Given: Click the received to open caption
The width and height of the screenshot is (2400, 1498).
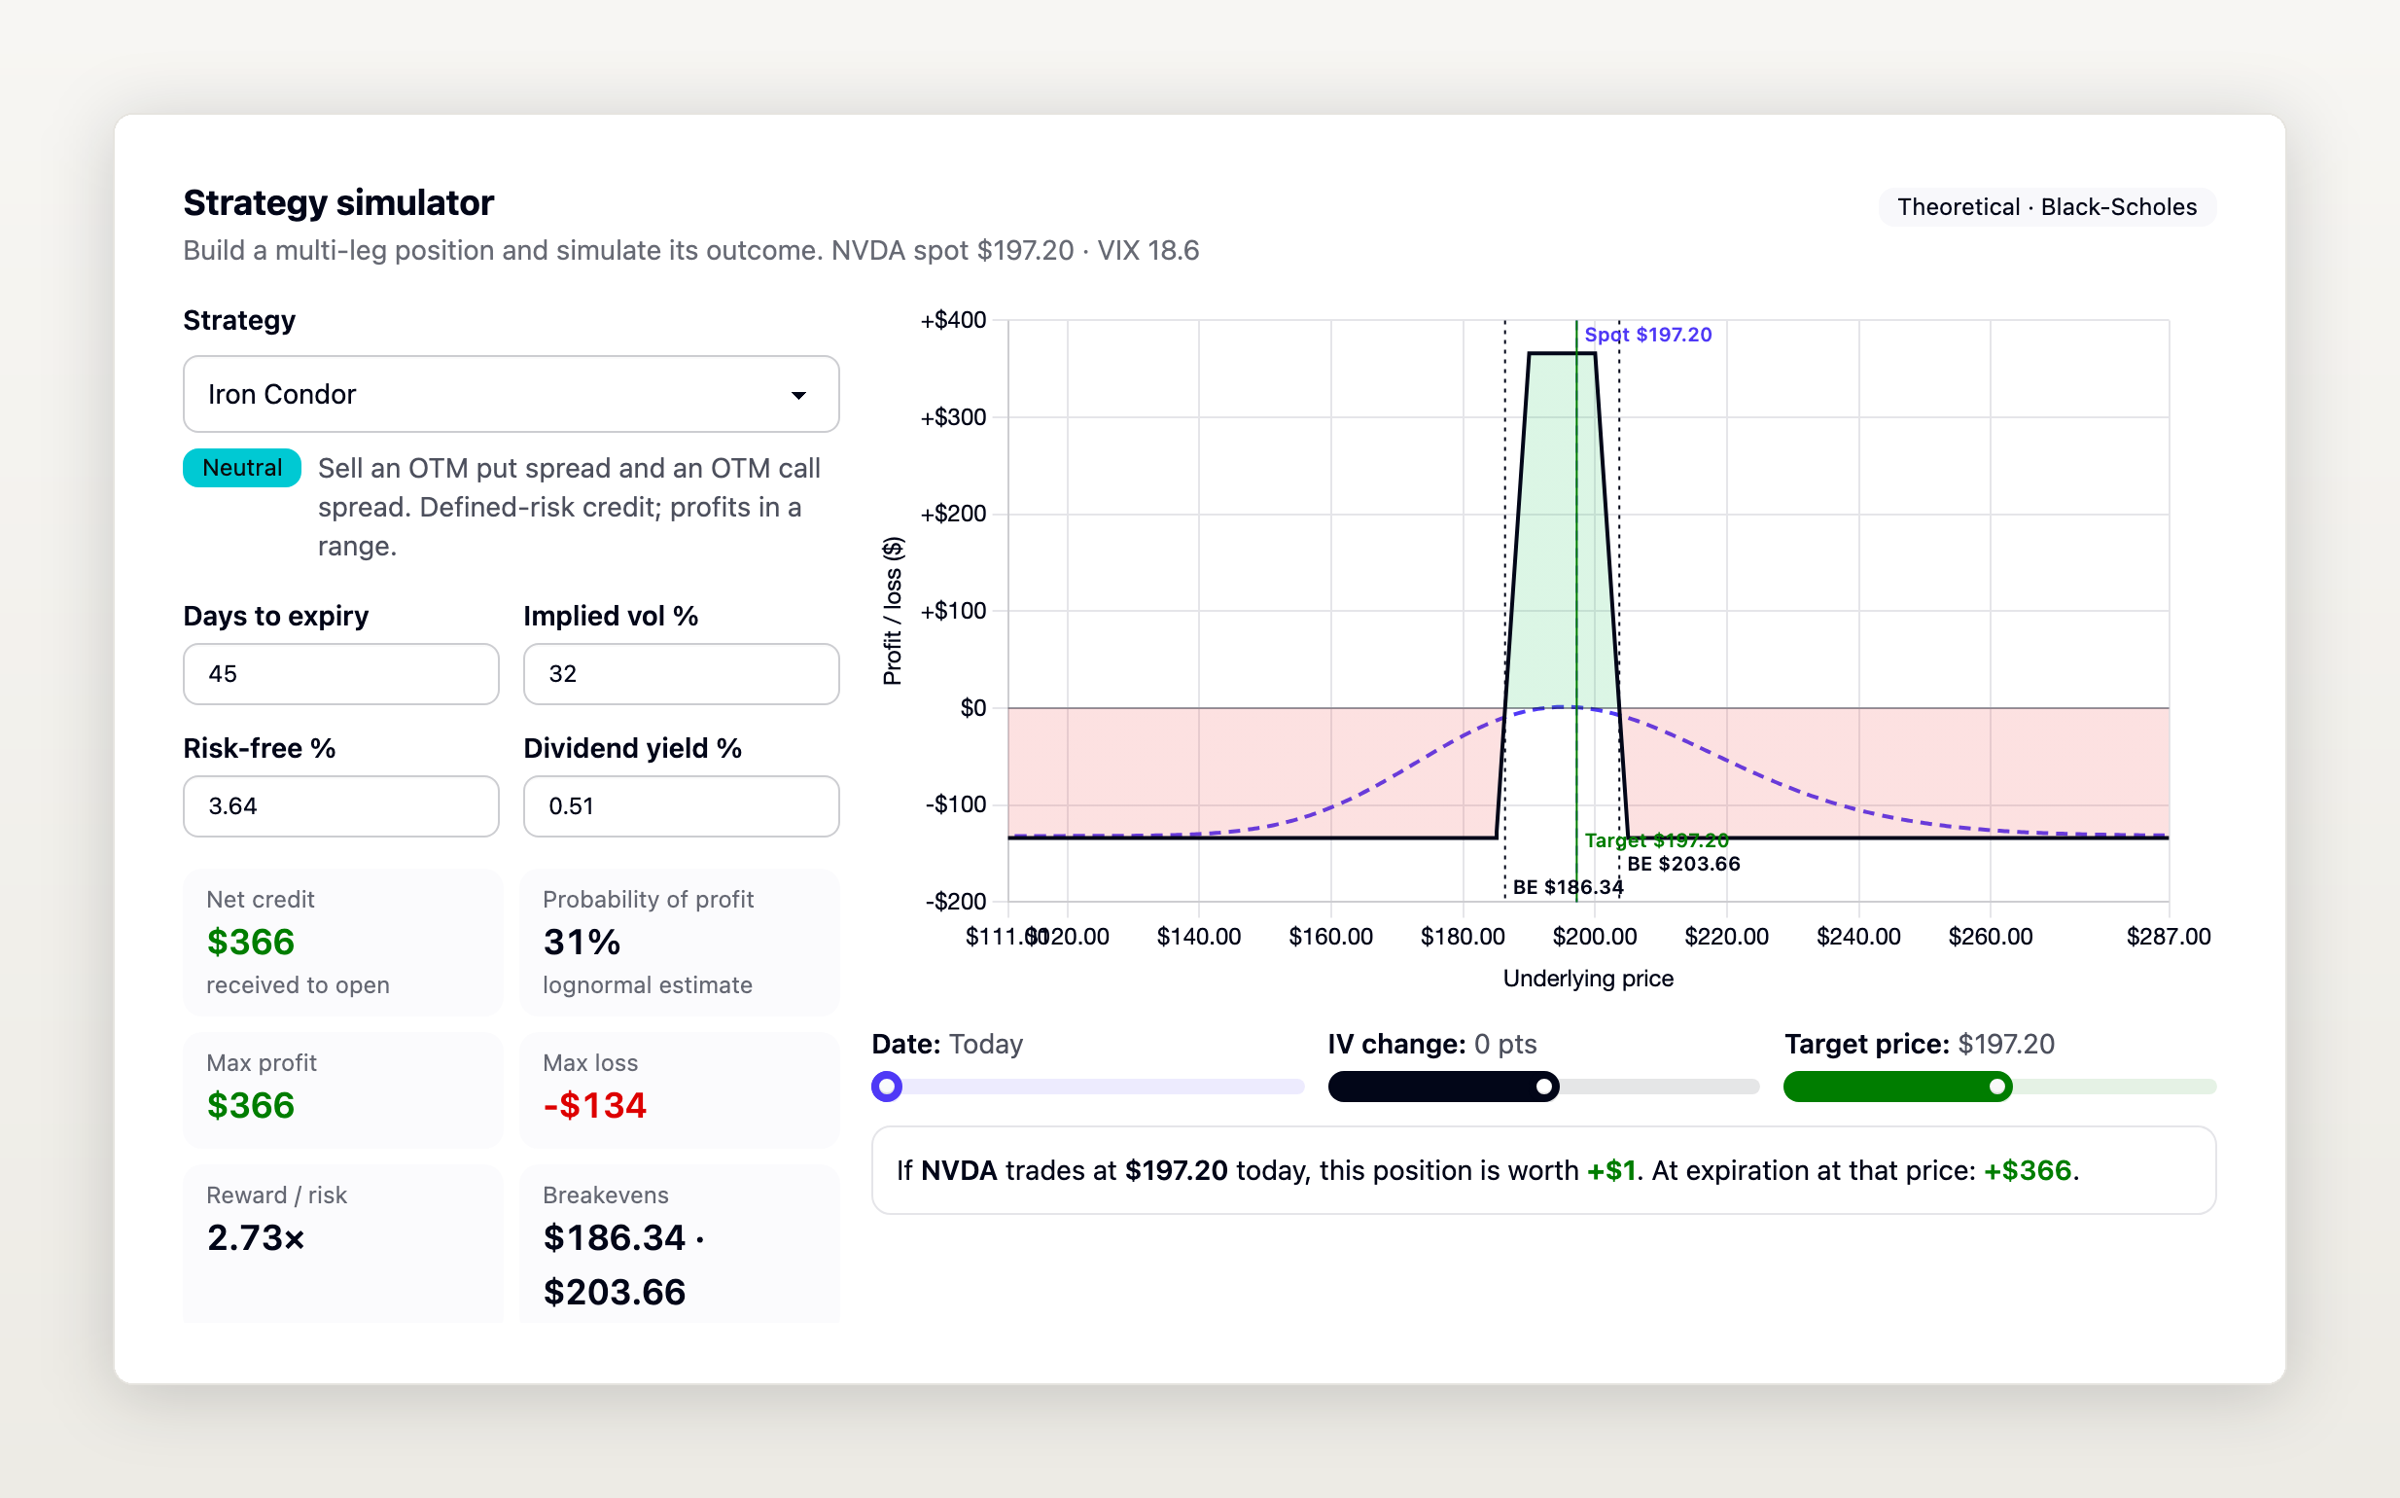Looking at the screenshot, I should pyautogui.click(x=298, y=985).
